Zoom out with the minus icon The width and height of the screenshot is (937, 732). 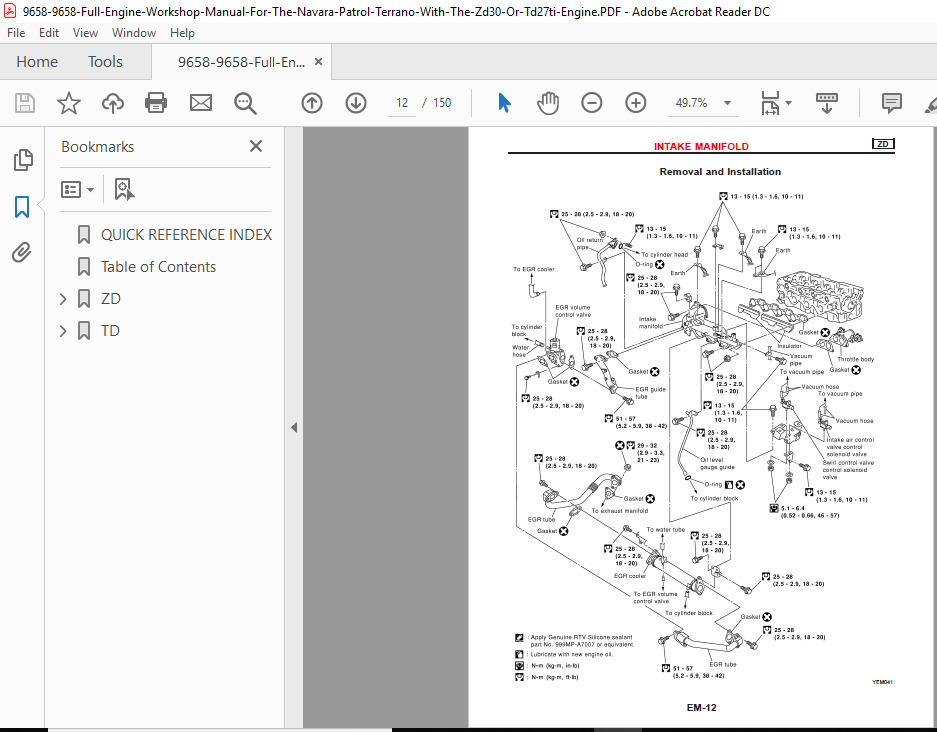click(592, 103)
